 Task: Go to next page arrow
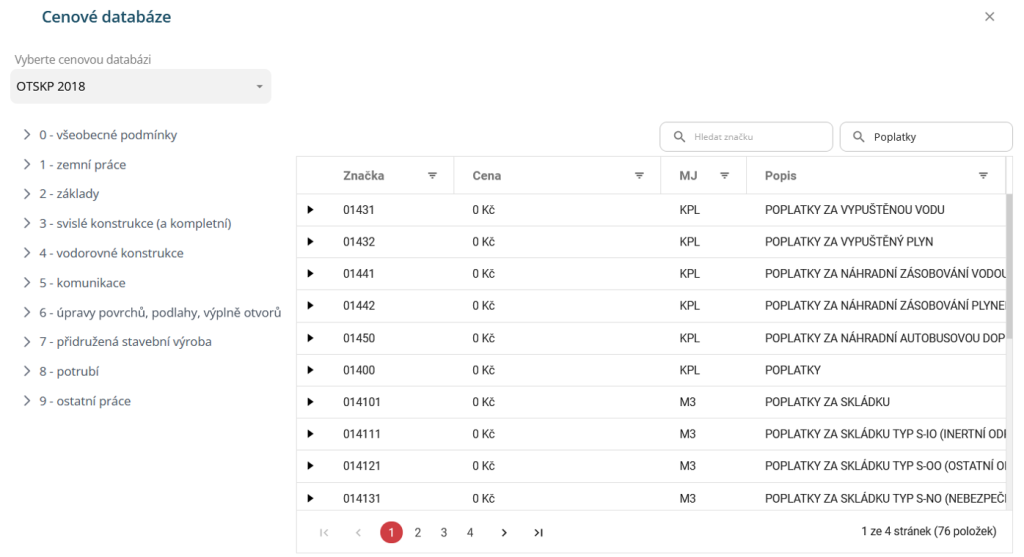point(504,533)
